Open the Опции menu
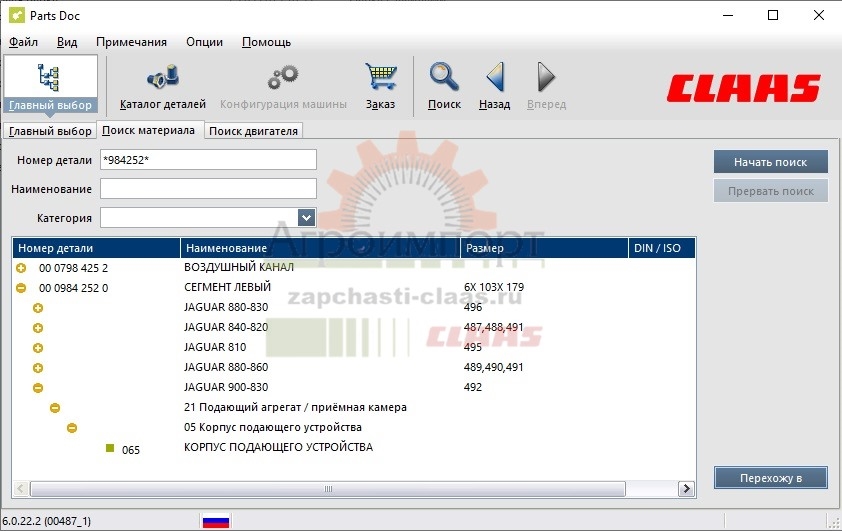 click(204, 42)
